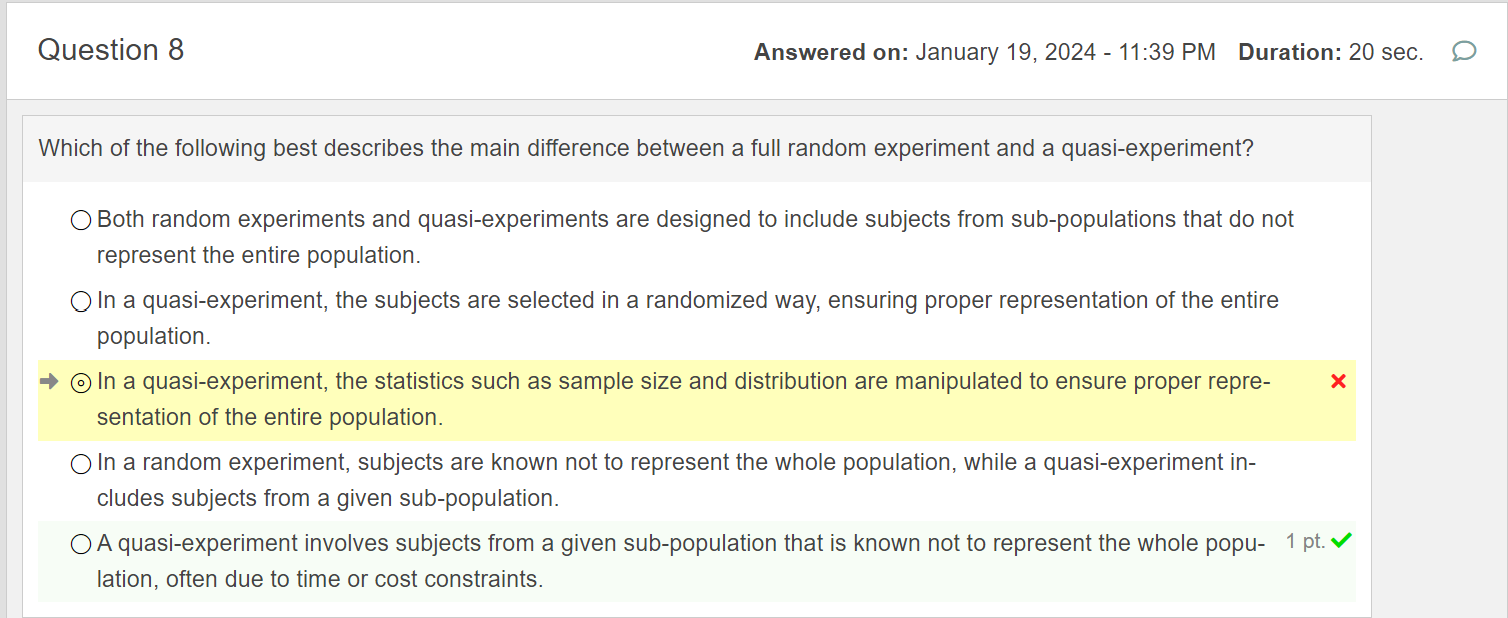Pick the 'A quasi-experiment involves subjects' radio button
1508x618 pixels.
[x=82, y=544]
